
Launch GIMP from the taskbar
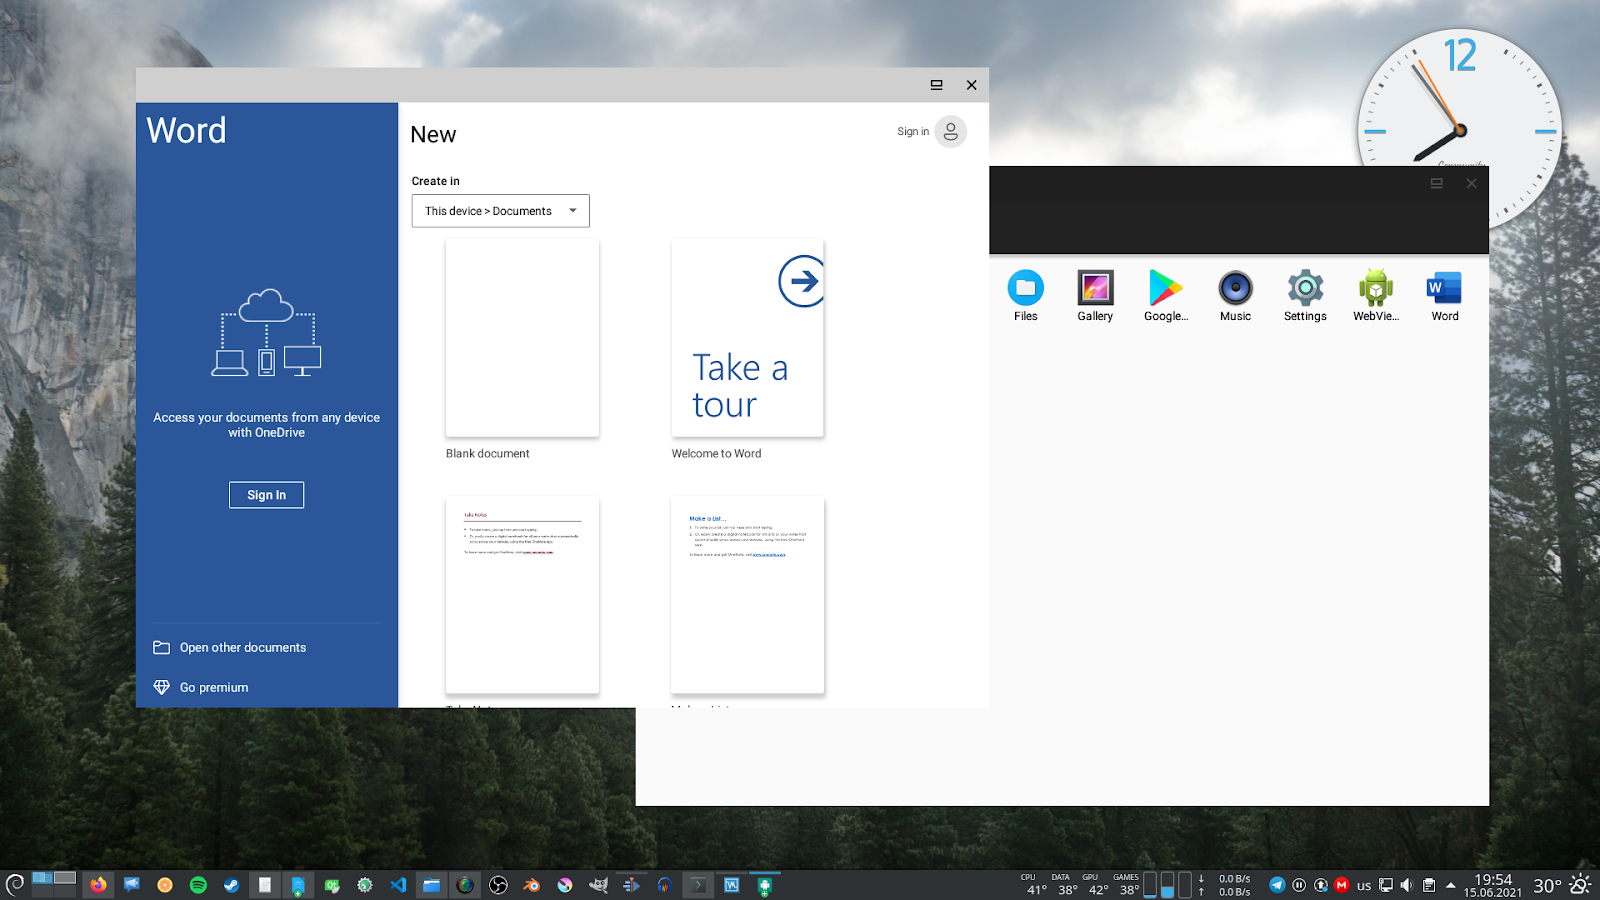tap(598, 885)
